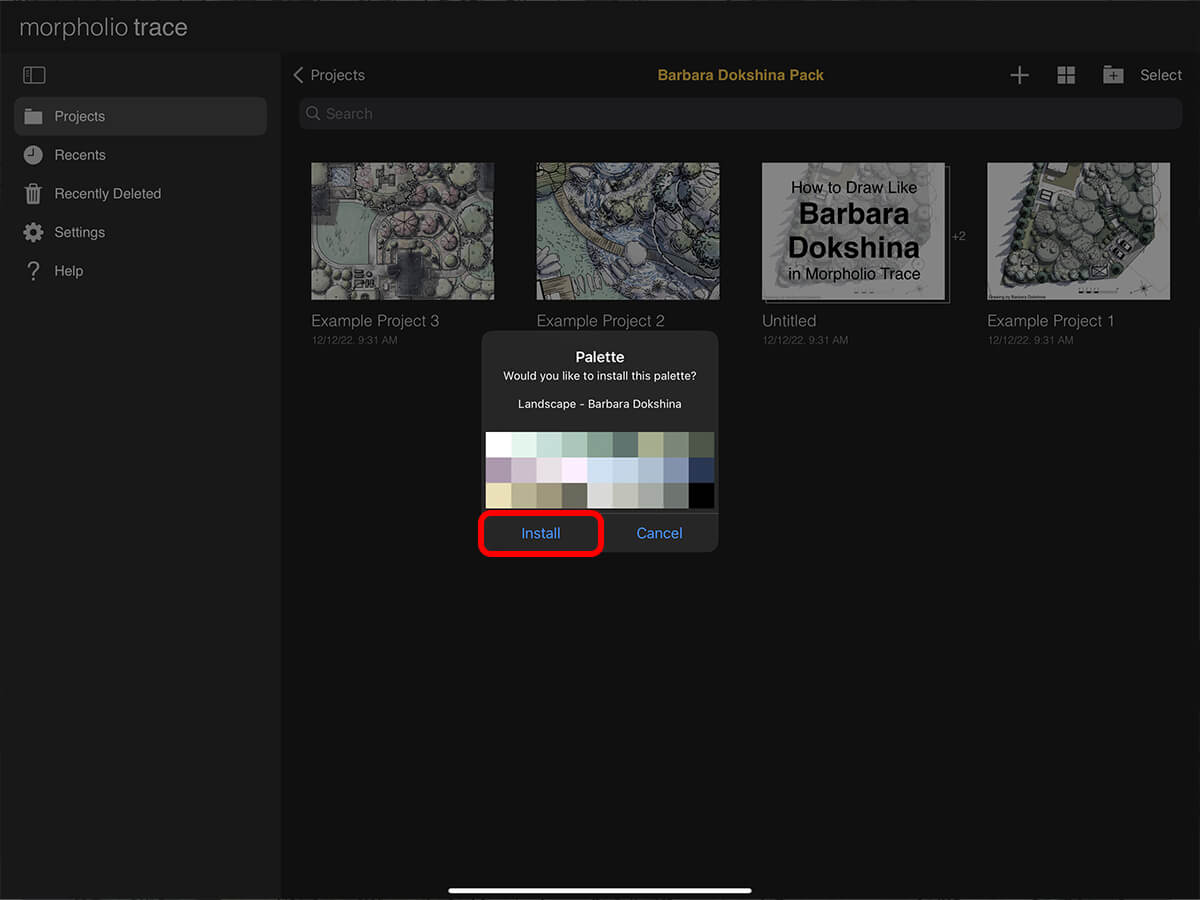The width and height of the screenshot is (1200, 900).
Task: Toggle the sidebar panel icon
Action: click(34, 74)
